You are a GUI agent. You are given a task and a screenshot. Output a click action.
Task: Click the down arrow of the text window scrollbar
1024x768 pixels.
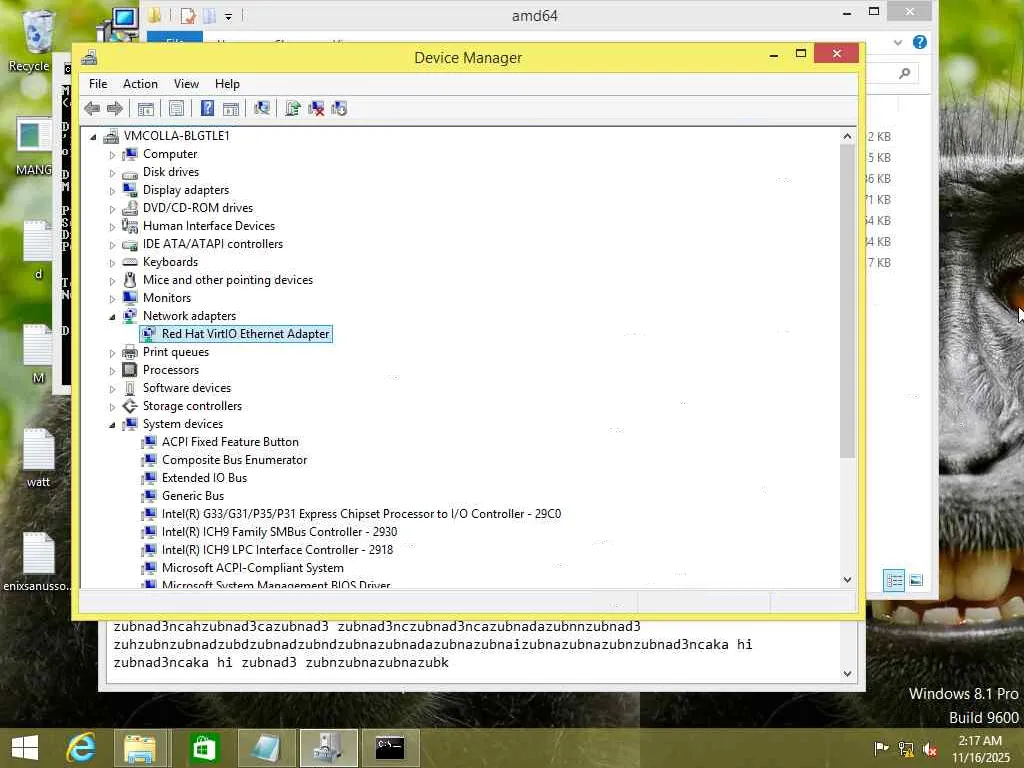coord(847,673)
